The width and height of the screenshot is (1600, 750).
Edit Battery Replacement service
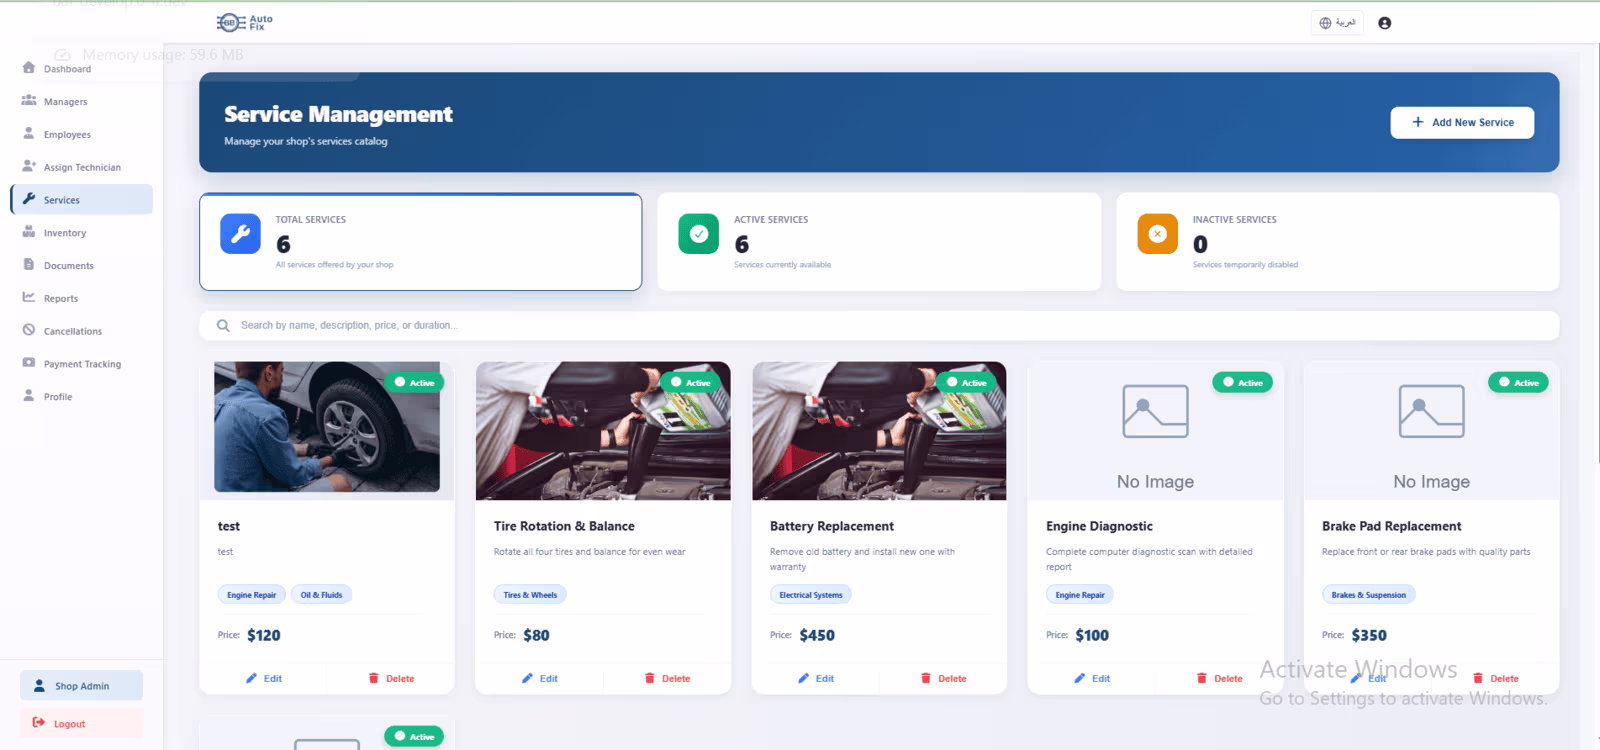point(816,678)
